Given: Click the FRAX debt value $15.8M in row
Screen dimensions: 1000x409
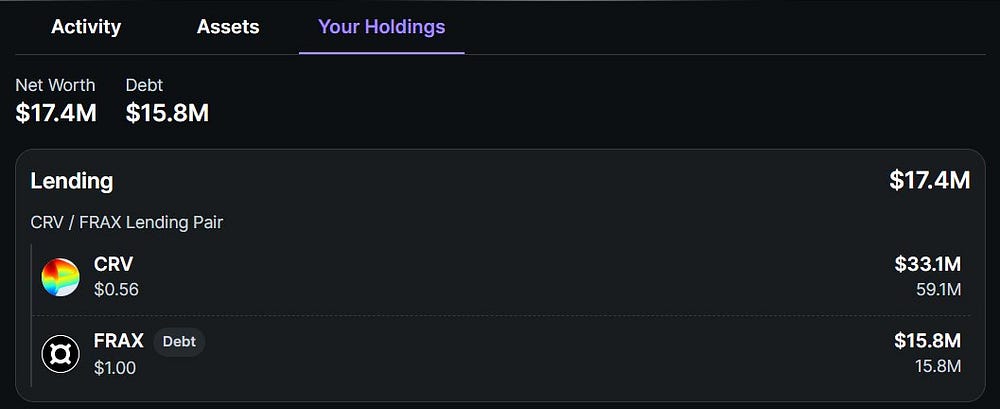Looking at the screenshot, I should pyautogui.click(x=927, y=341).
